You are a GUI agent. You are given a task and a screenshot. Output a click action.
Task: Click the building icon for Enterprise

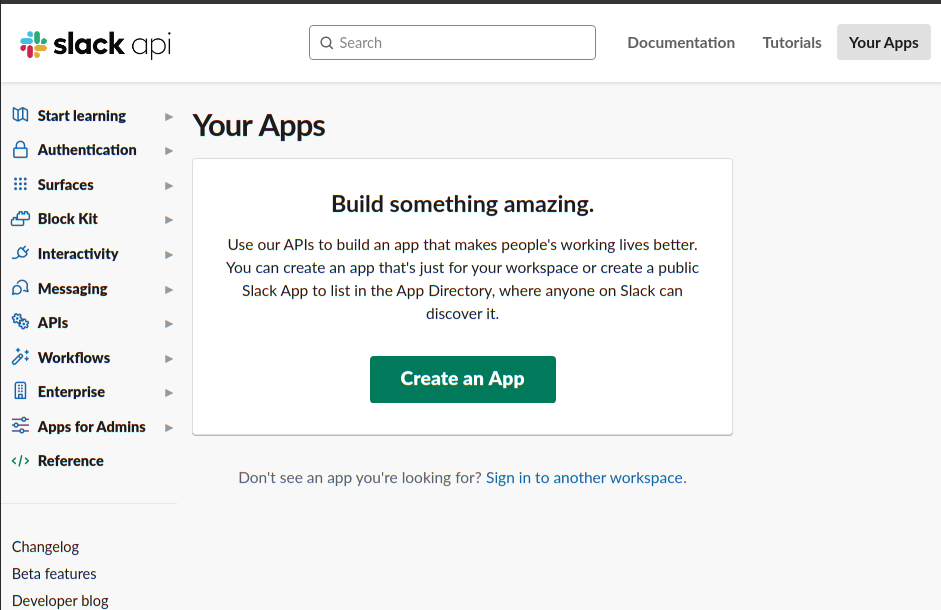[x=20, y=392]
